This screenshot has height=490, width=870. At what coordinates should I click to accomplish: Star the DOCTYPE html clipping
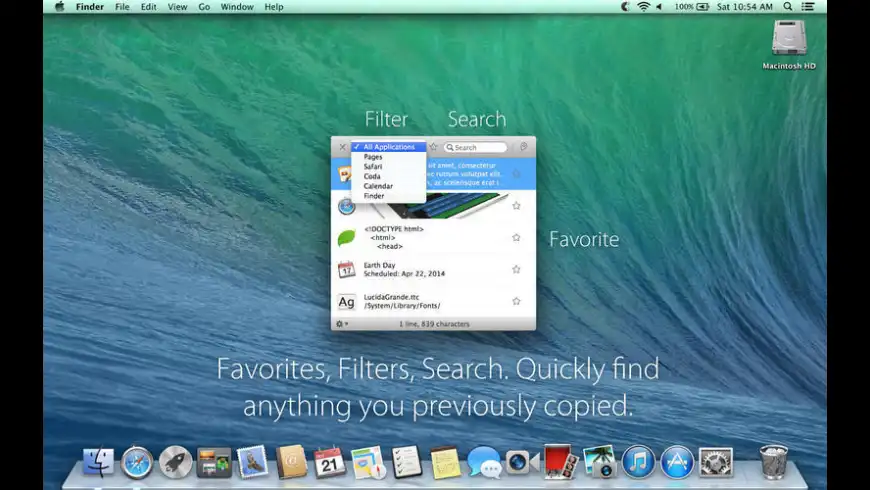tap(516, 238)
